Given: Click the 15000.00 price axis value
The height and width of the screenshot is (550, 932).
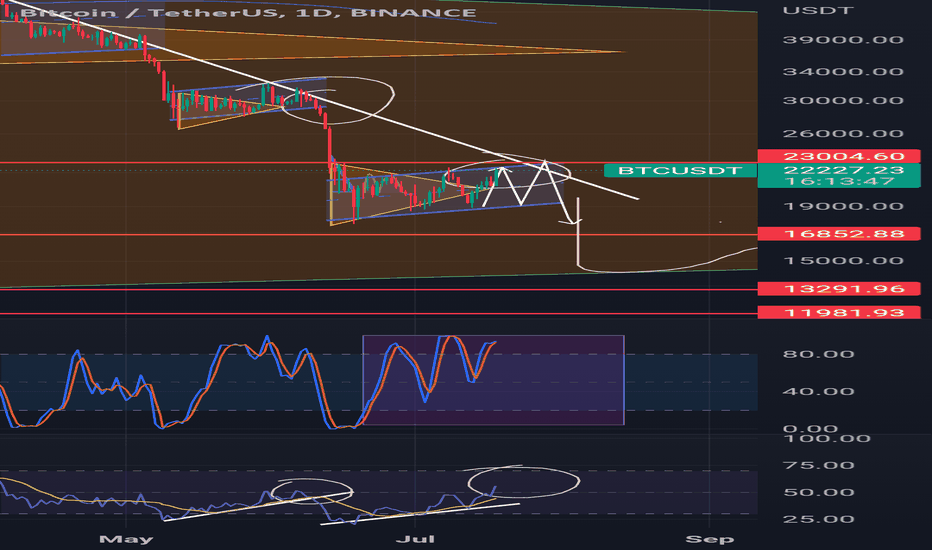Looking at the screenshot, I should pos(843,260).
